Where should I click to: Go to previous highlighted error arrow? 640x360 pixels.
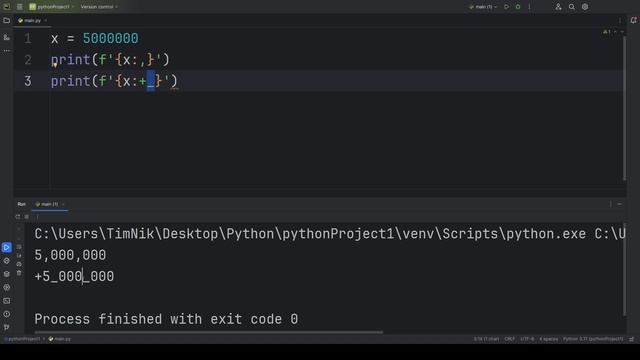[616, 32]
